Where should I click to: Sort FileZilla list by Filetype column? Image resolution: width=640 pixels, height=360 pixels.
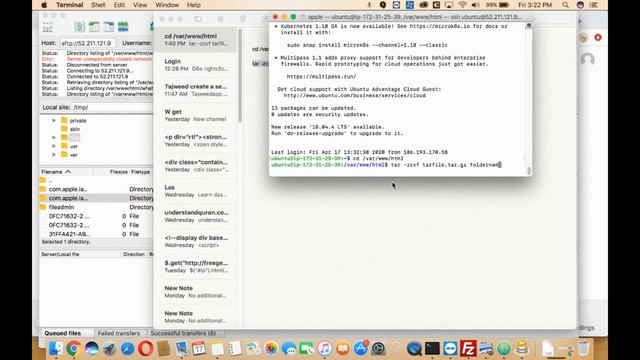(x=141, y=172)
